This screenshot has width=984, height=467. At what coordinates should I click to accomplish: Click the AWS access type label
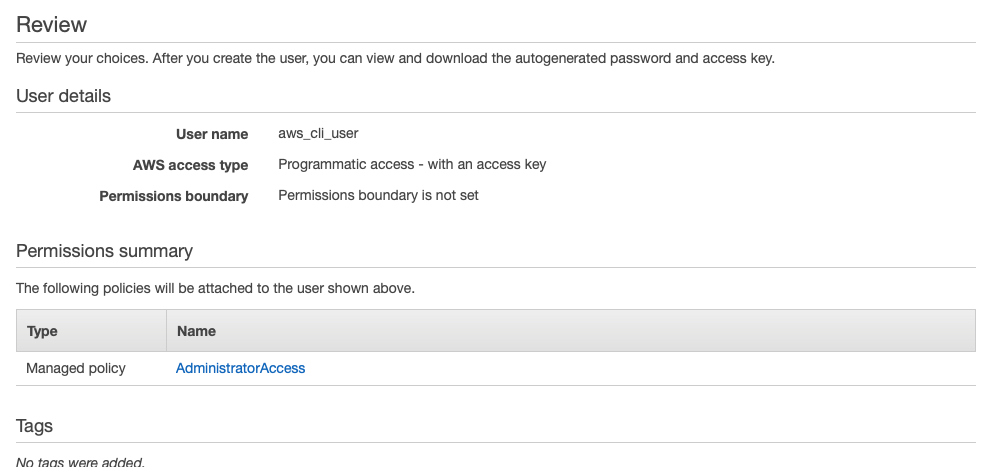[190, 165]
